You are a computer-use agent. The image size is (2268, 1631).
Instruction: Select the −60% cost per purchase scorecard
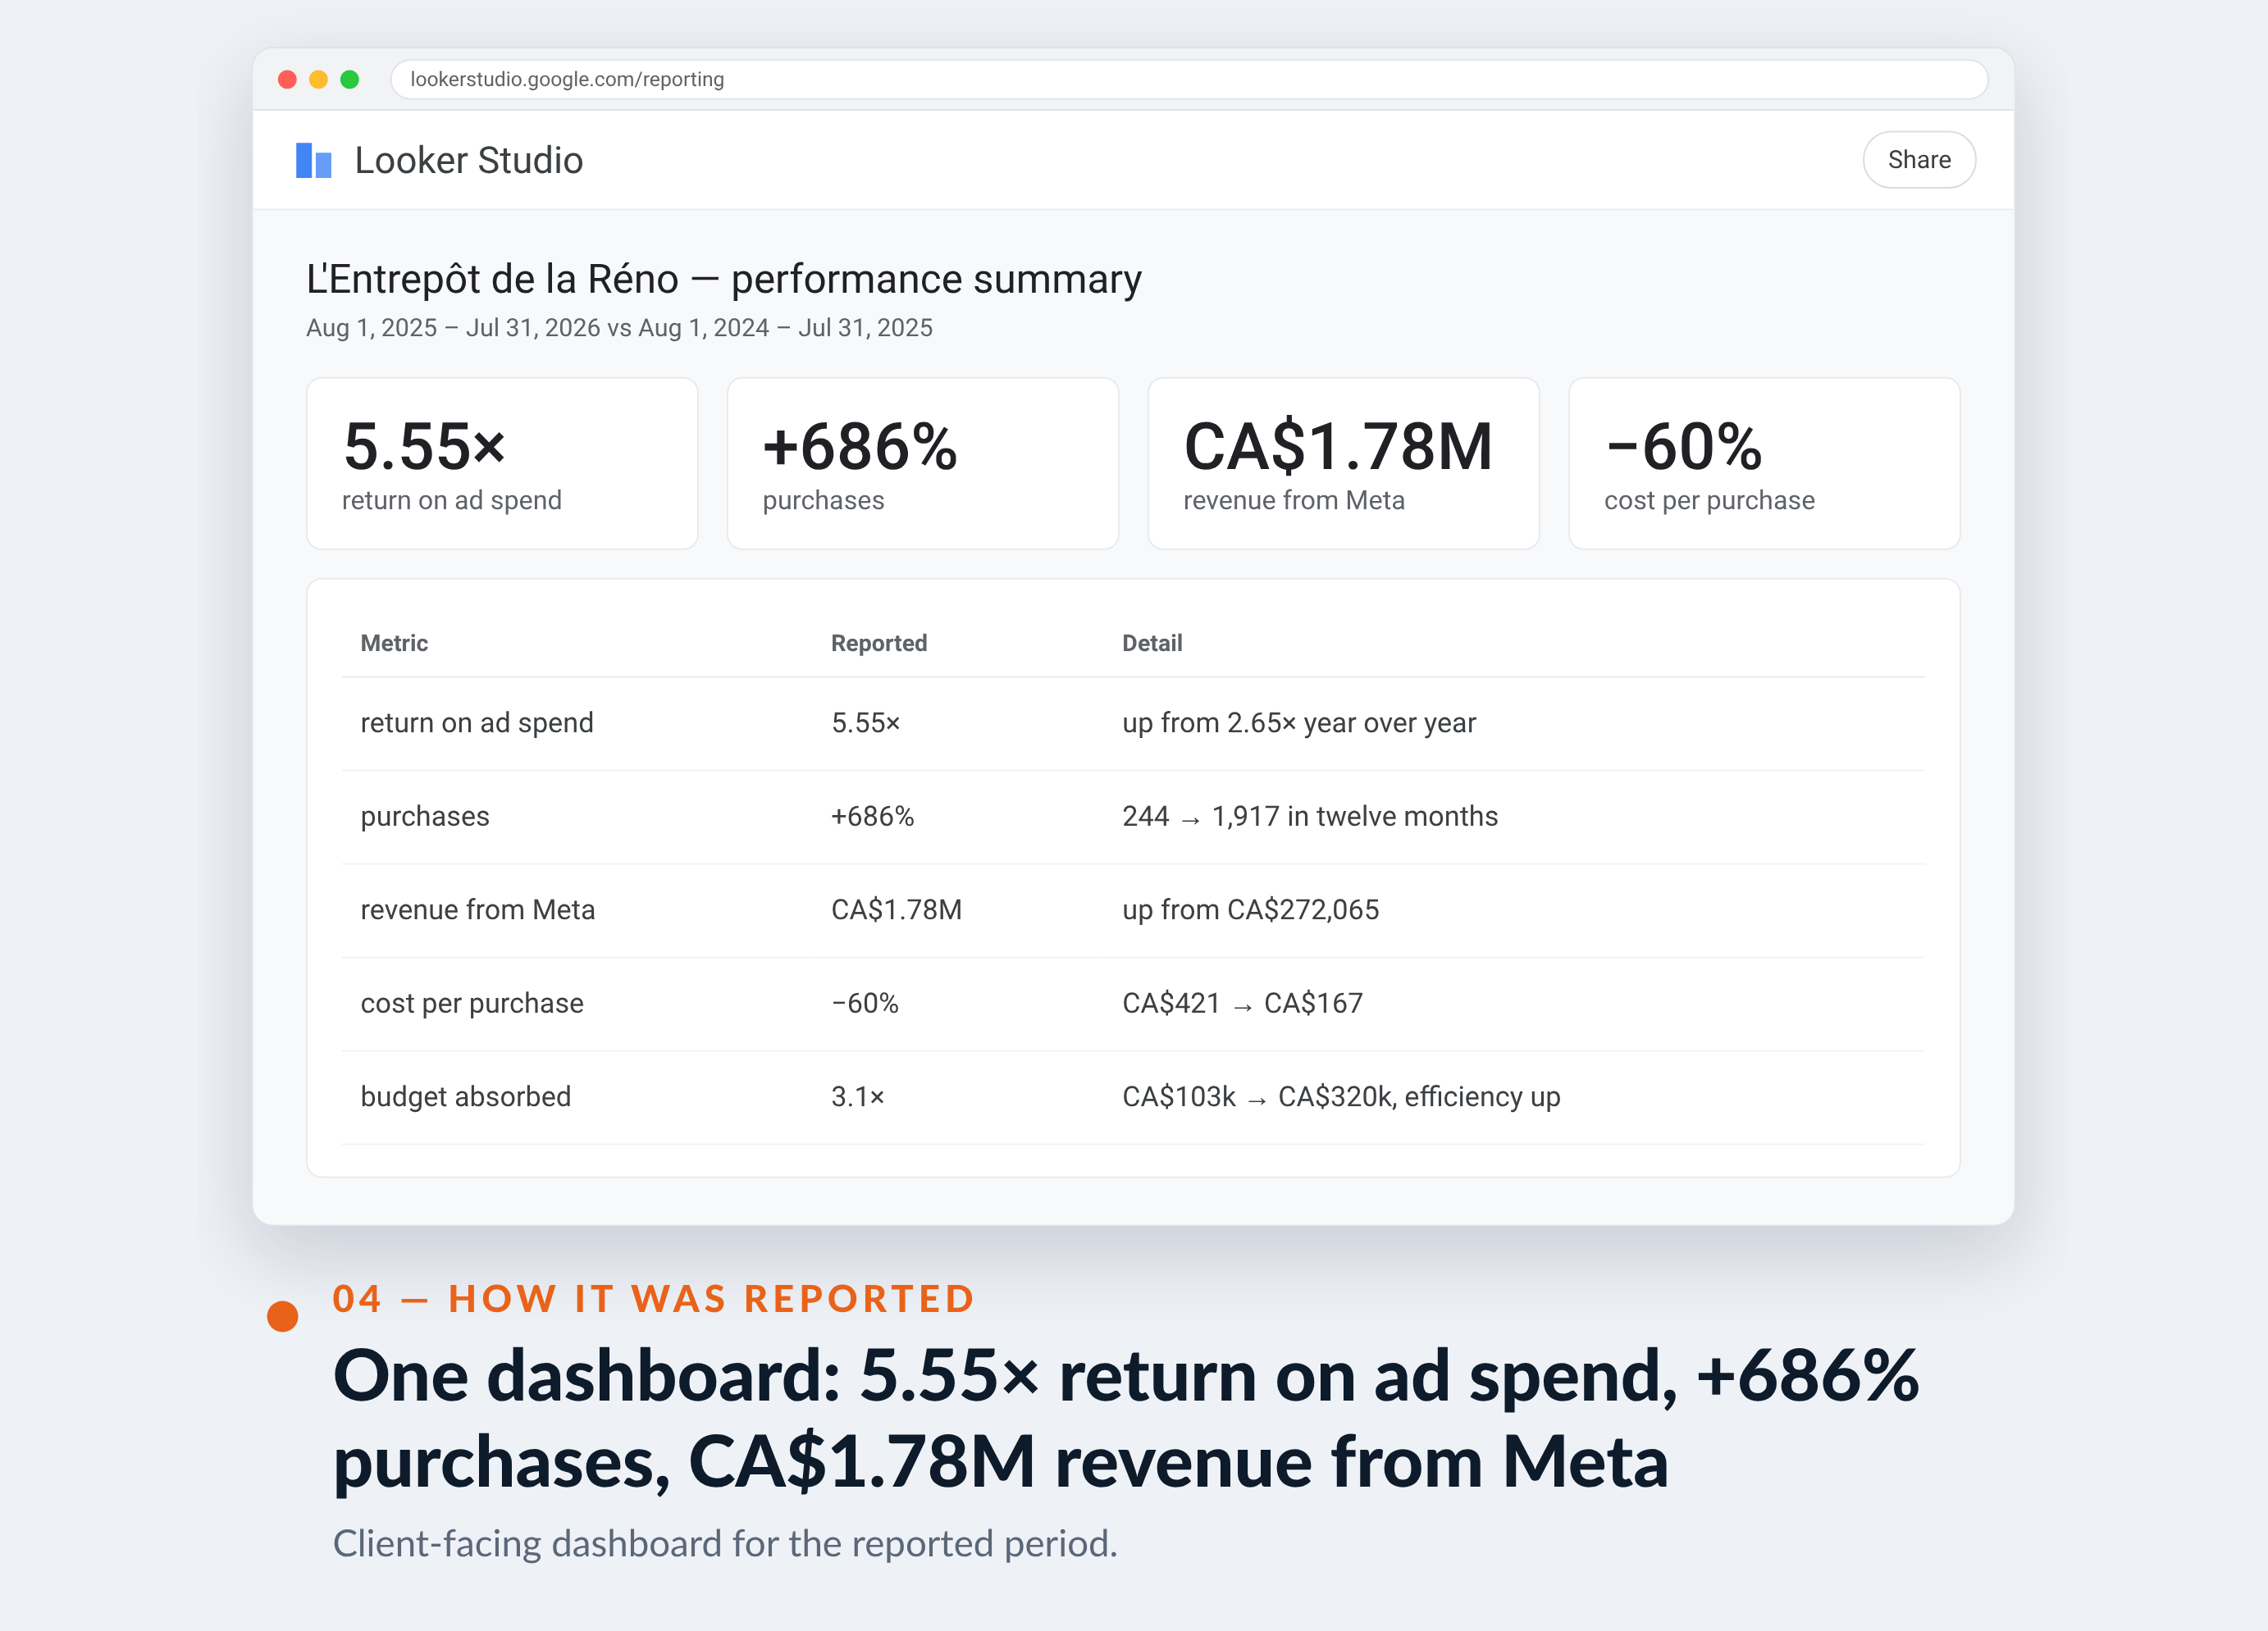tap(1764, 463)
